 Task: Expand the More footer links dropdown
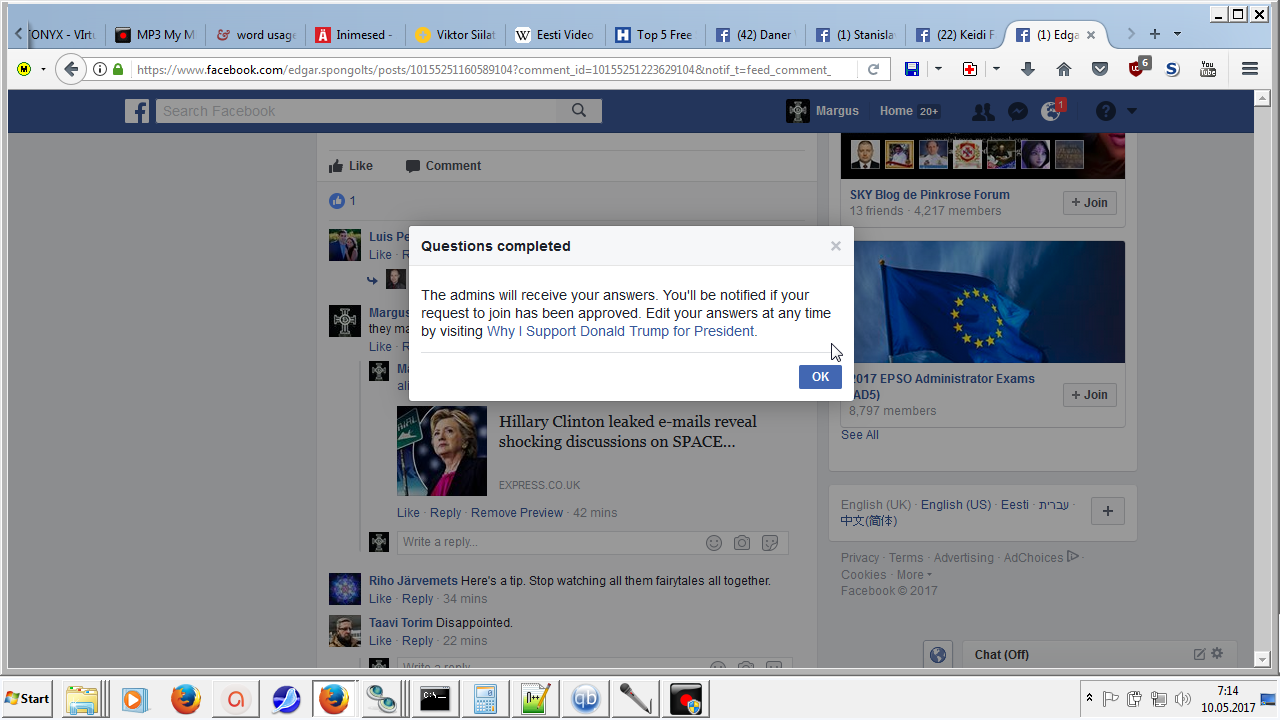(914, 575)
